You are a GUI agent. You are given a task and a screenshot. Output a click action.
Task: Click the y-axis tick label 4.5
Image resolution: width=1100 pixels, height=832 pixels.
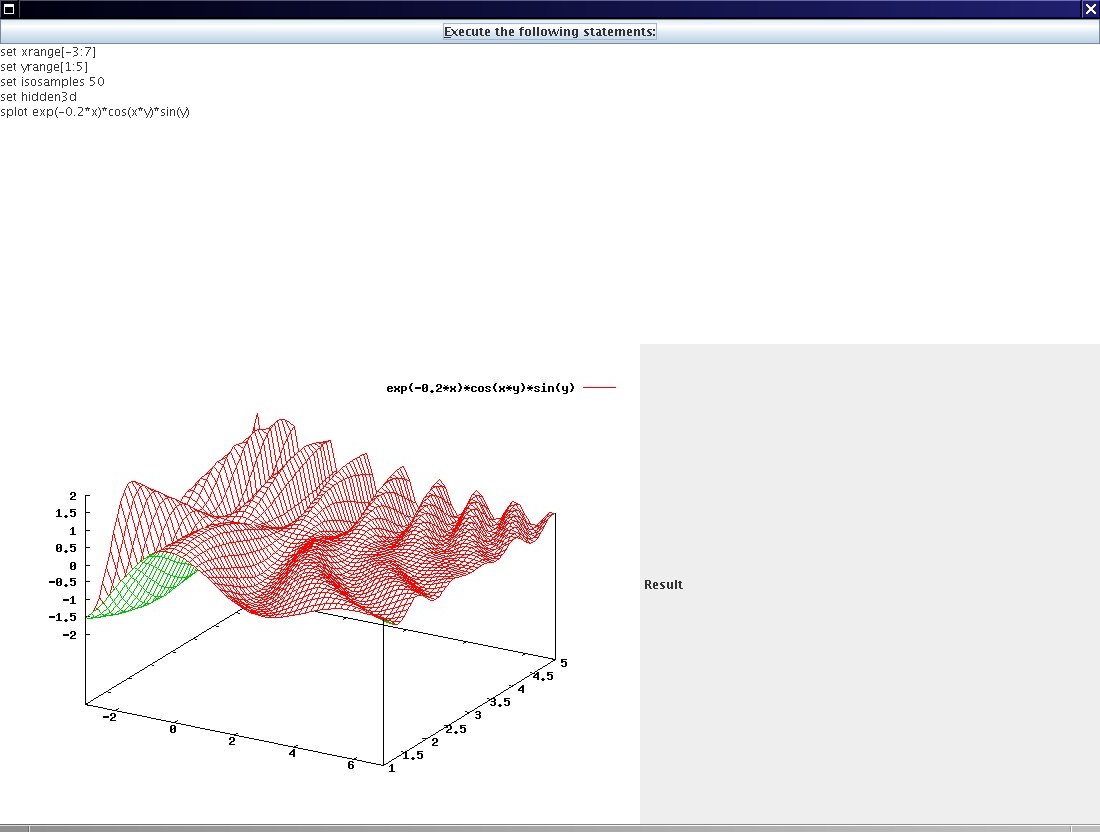(x=543, y=676)
